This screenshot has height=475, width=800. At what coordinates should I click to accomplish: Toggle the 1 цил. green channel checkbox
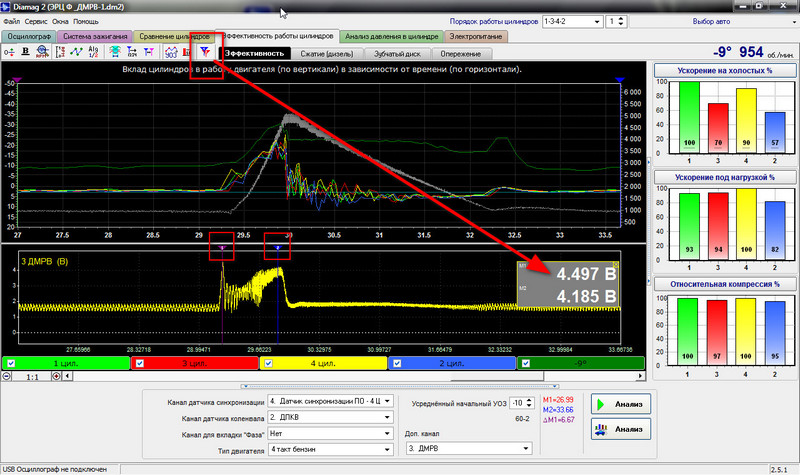point(11,363)
